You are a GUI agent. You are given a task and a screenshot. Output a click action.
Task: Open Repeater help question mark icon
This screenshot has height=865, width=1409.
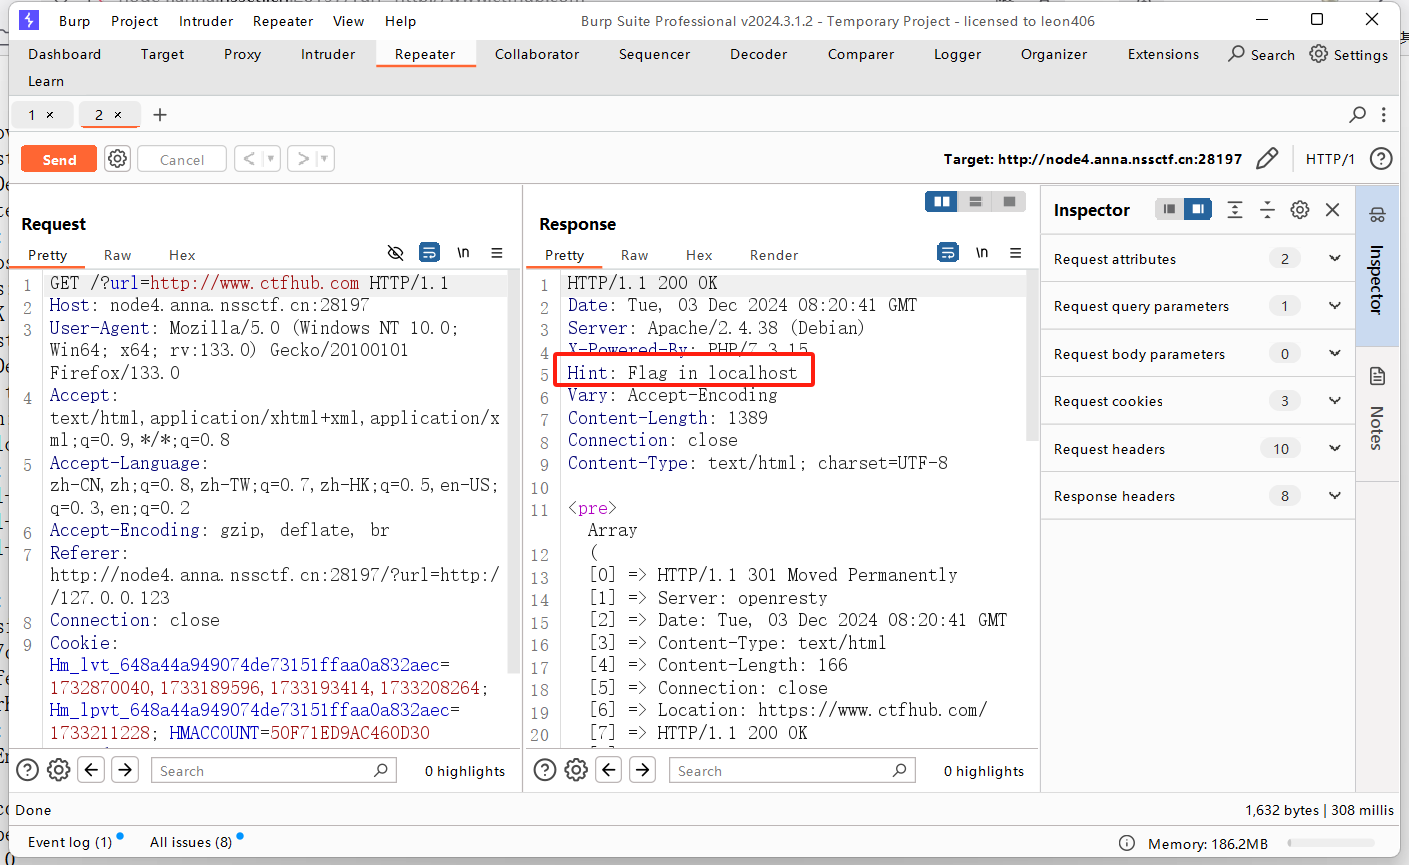pyautogui.click(x=1381, y=158)
